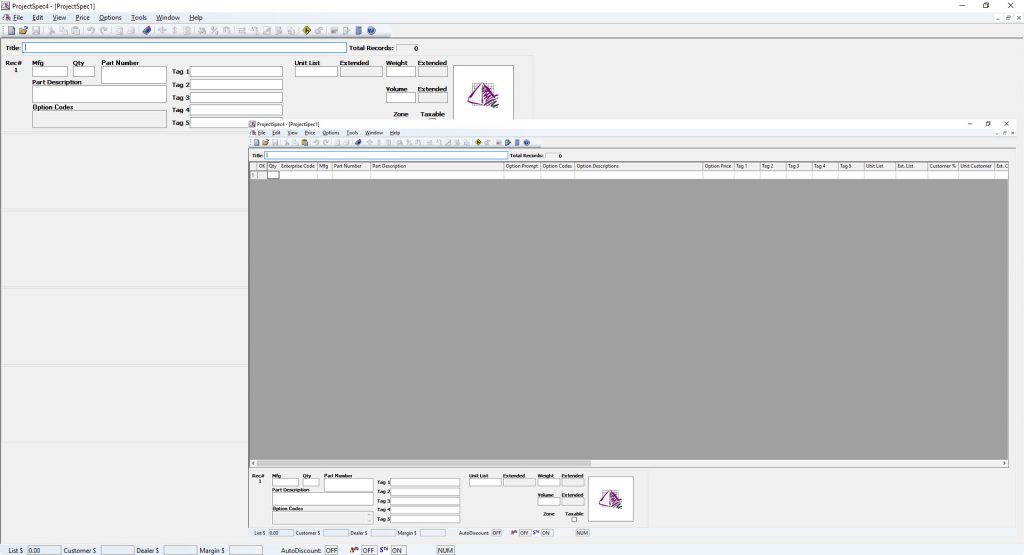Image resolution: width=1024 pixels, height=555 pixels.
Task: Click Option Prompt column header
Action: (x=522, y=166)
